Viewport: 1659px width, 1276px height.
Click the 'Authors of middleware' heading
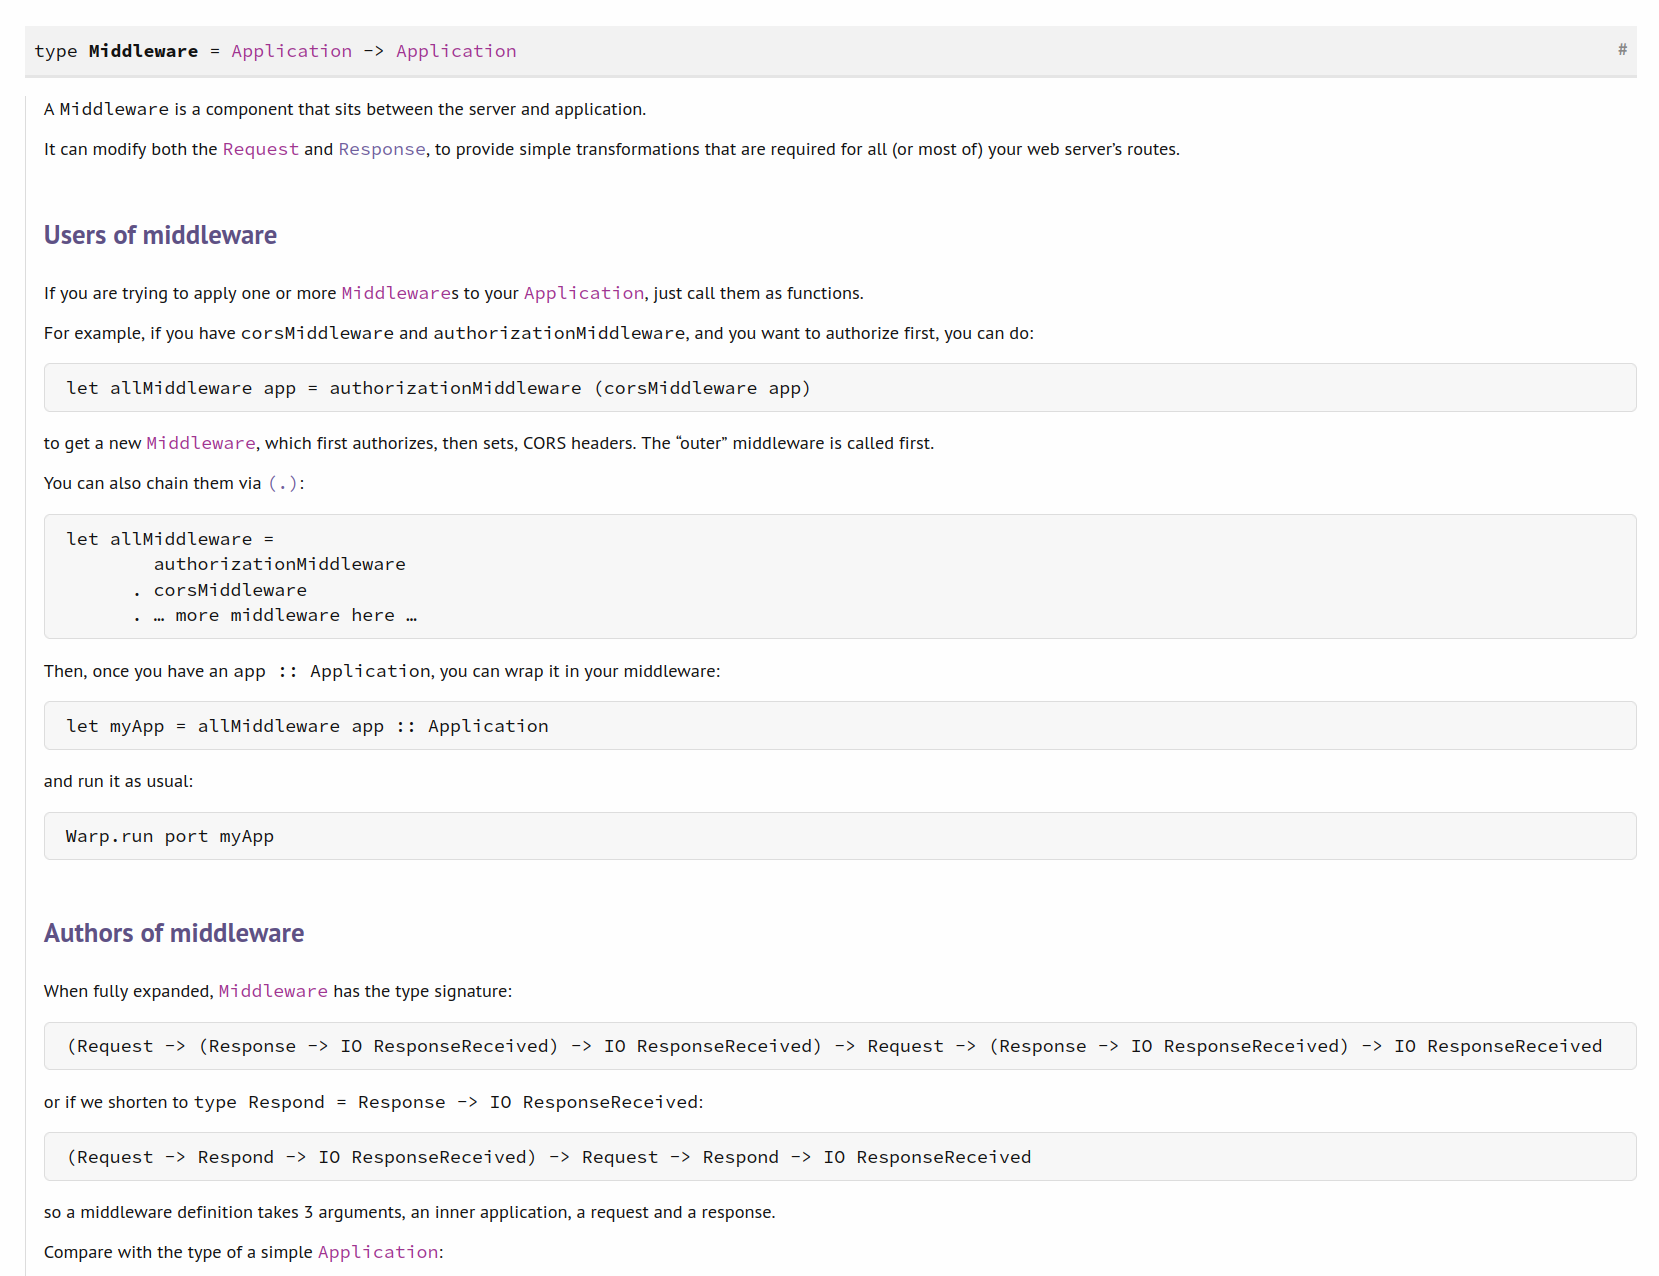tap(174, 933)
